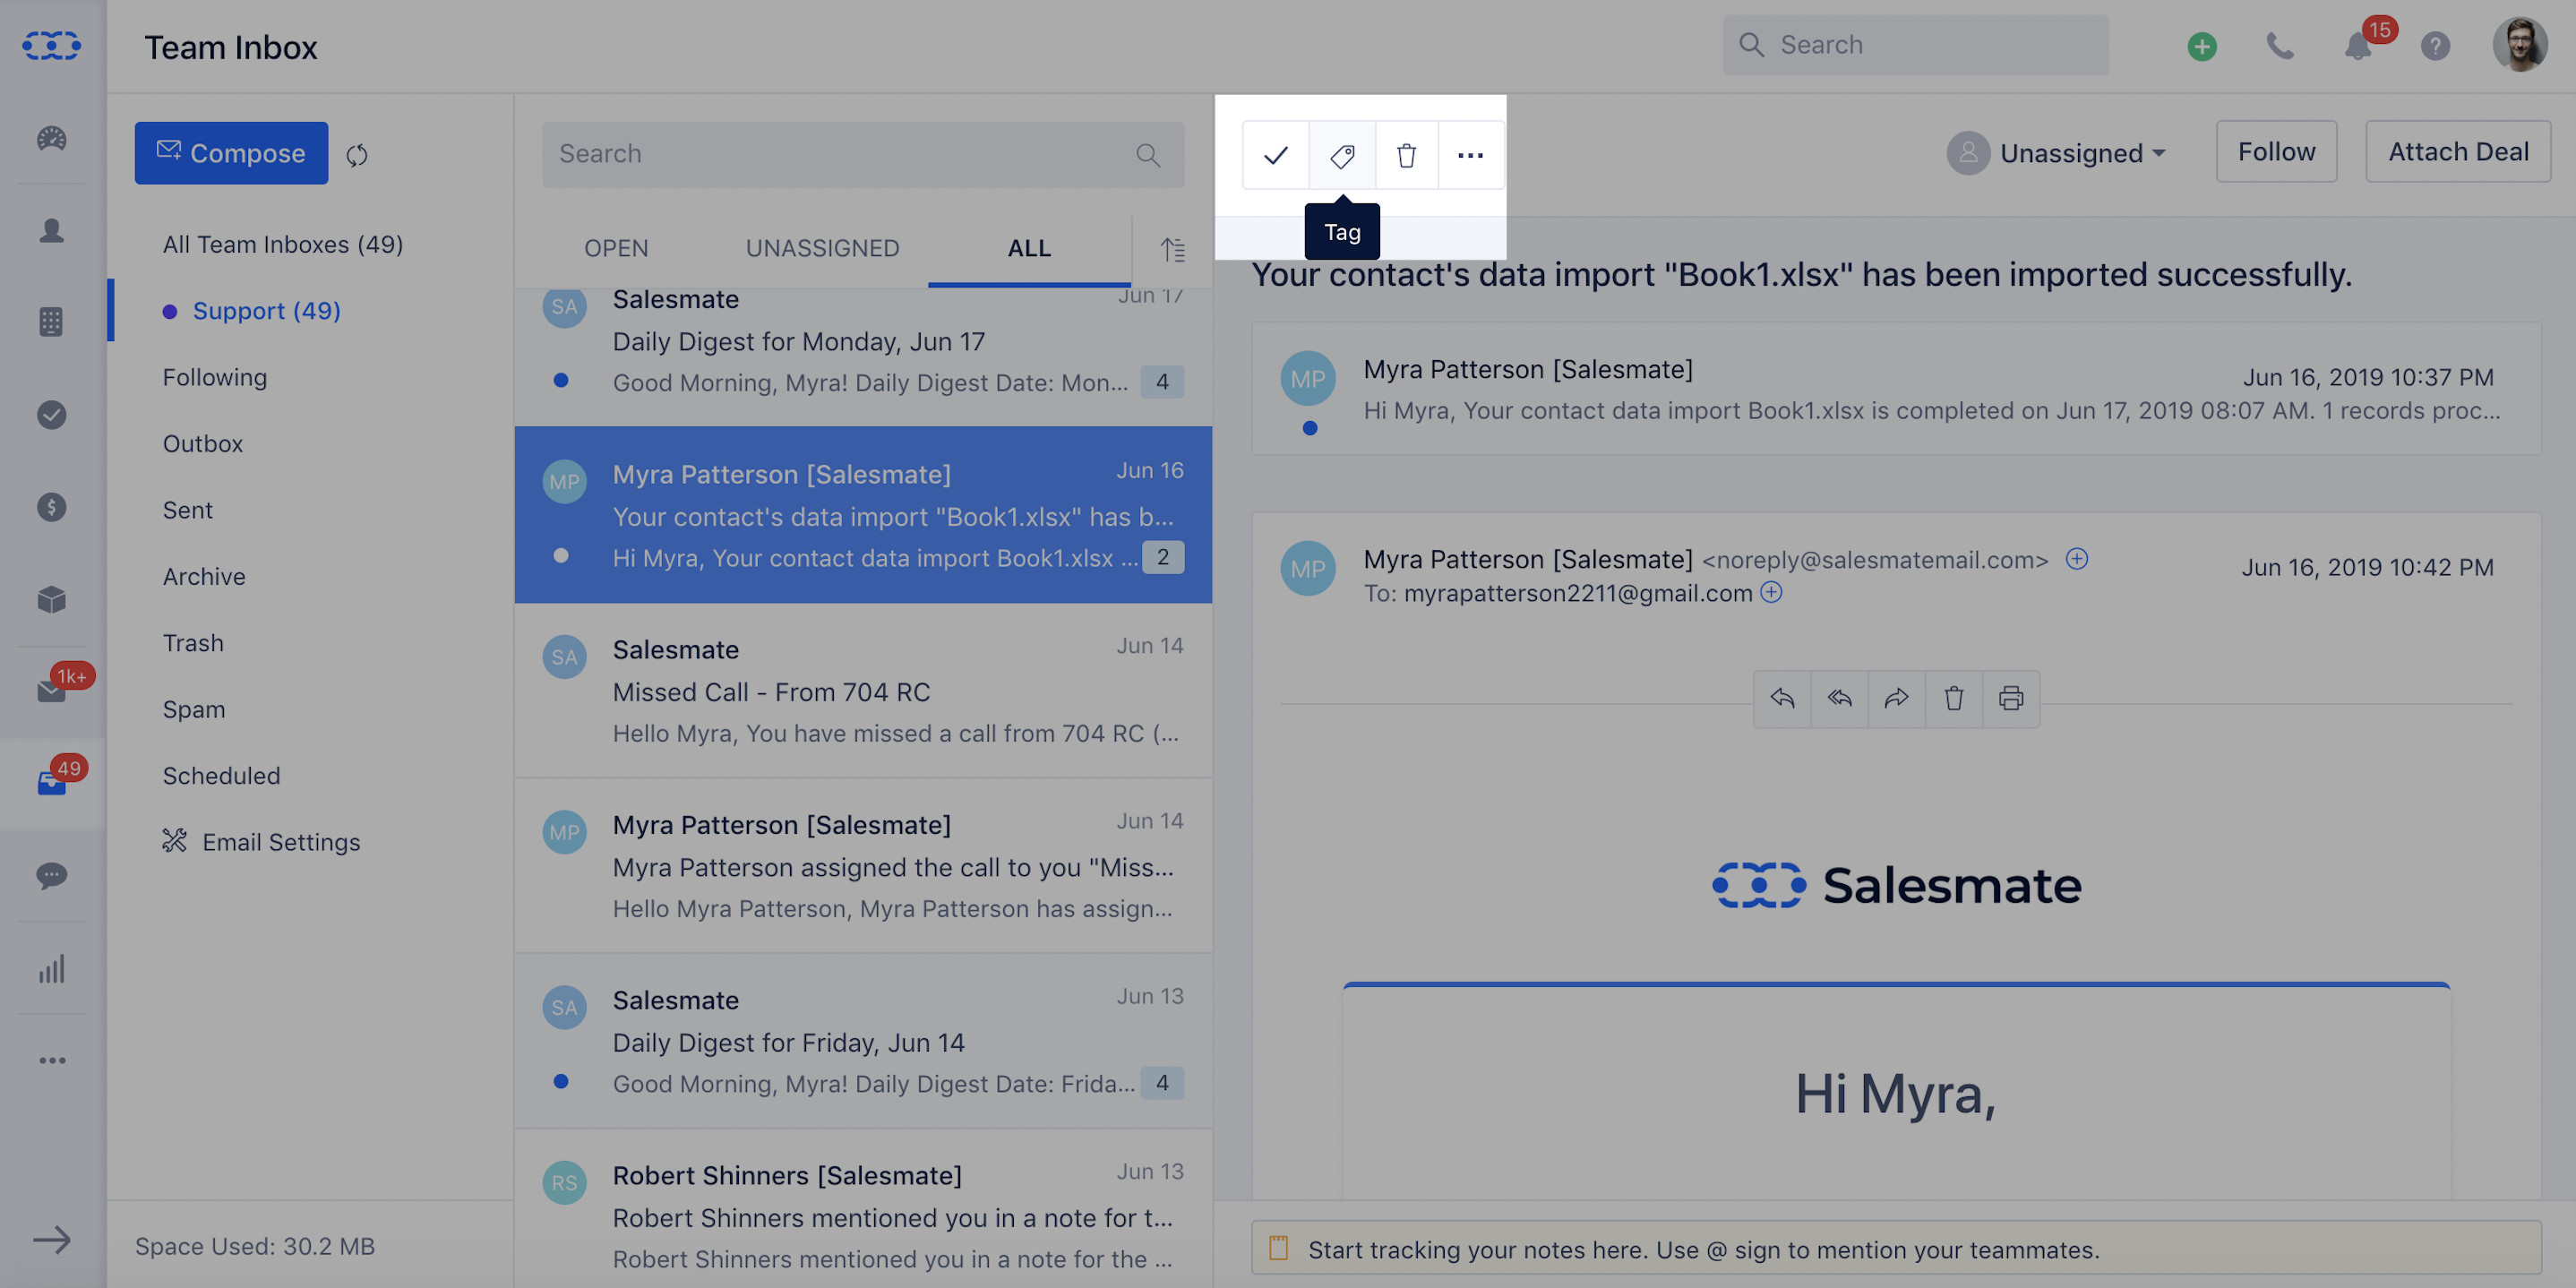Open Email Settings link
The width and height of the screenshot is (2576, 1288).
(x=261, y=842)
